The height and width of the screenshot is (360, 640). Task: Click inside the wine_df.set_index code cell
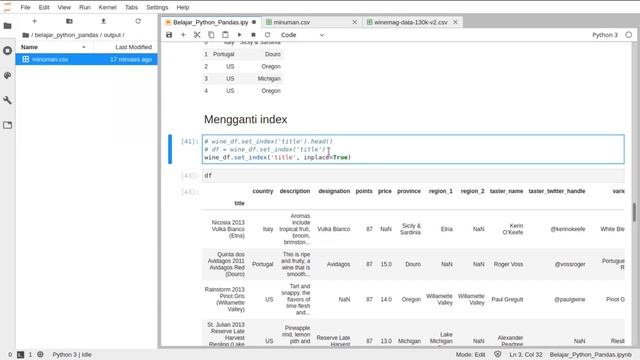coord(413,149)
